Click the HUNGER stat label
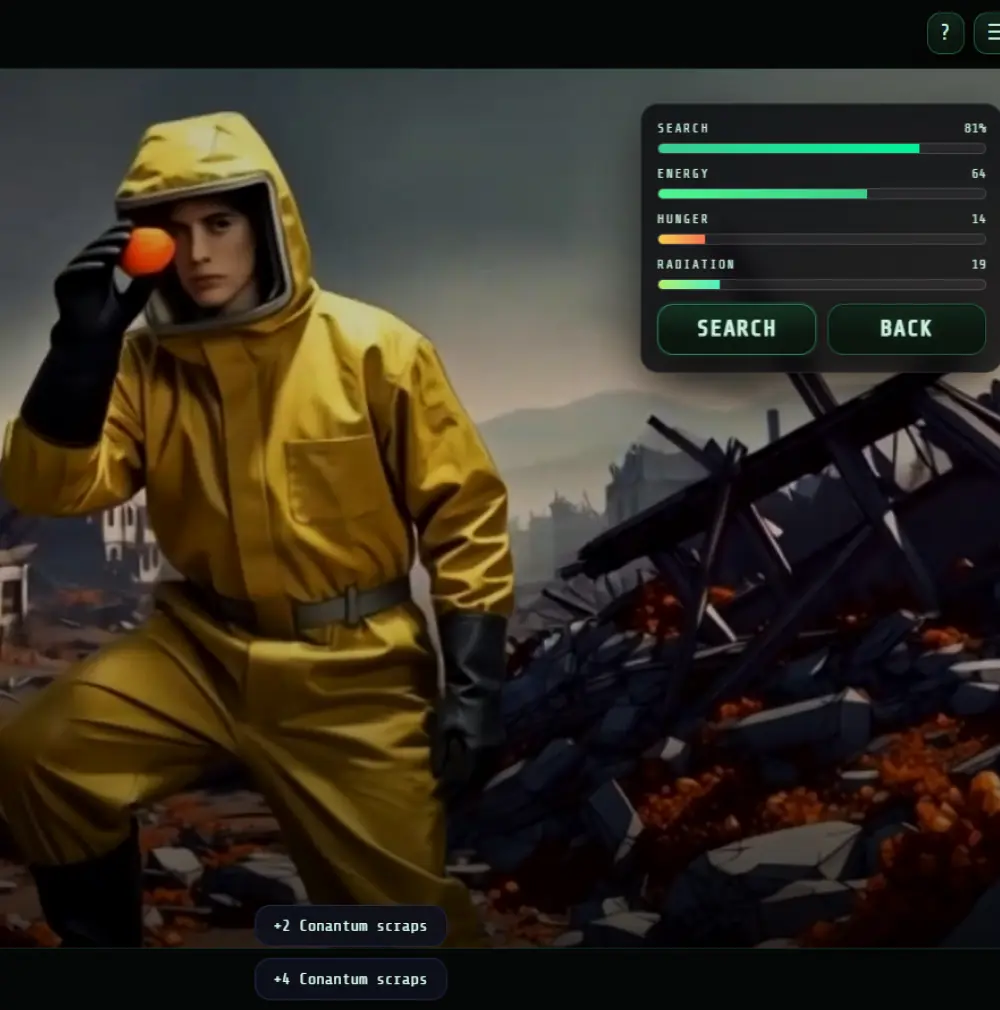 click(x=683, y=219)
